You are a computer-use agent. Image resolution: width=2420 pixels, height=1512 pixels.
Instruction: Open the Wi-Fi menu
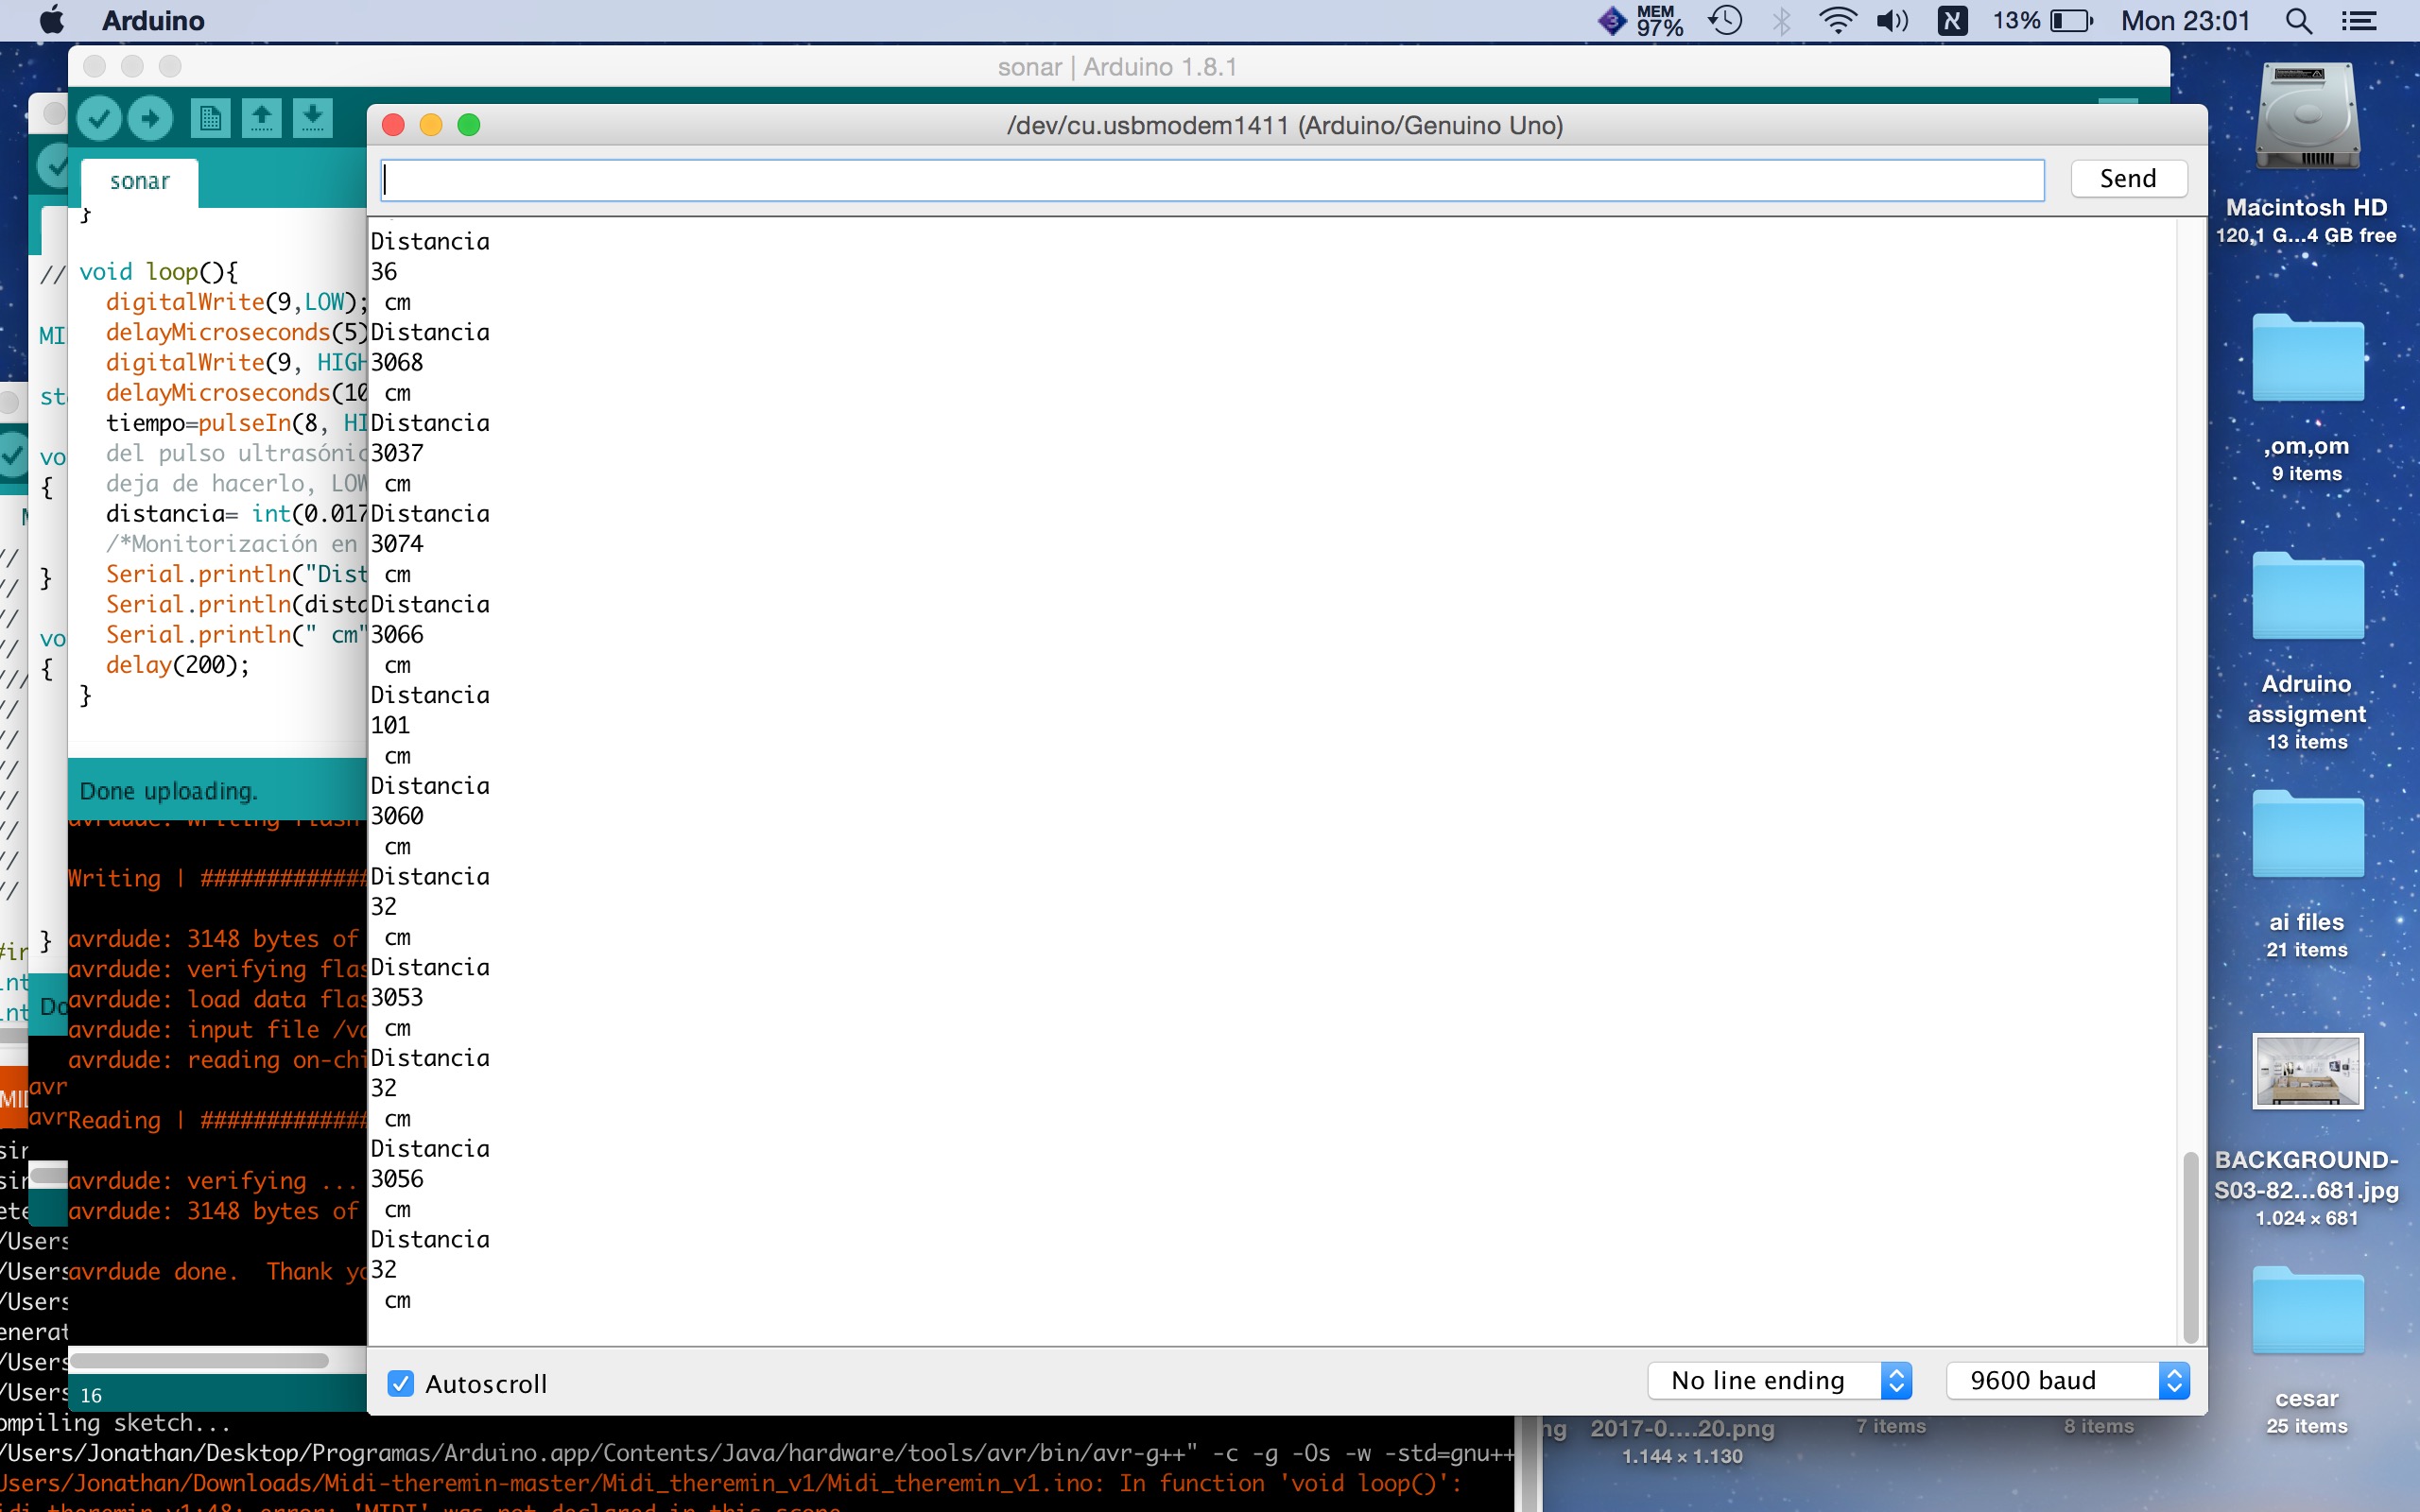point(1838,20)
